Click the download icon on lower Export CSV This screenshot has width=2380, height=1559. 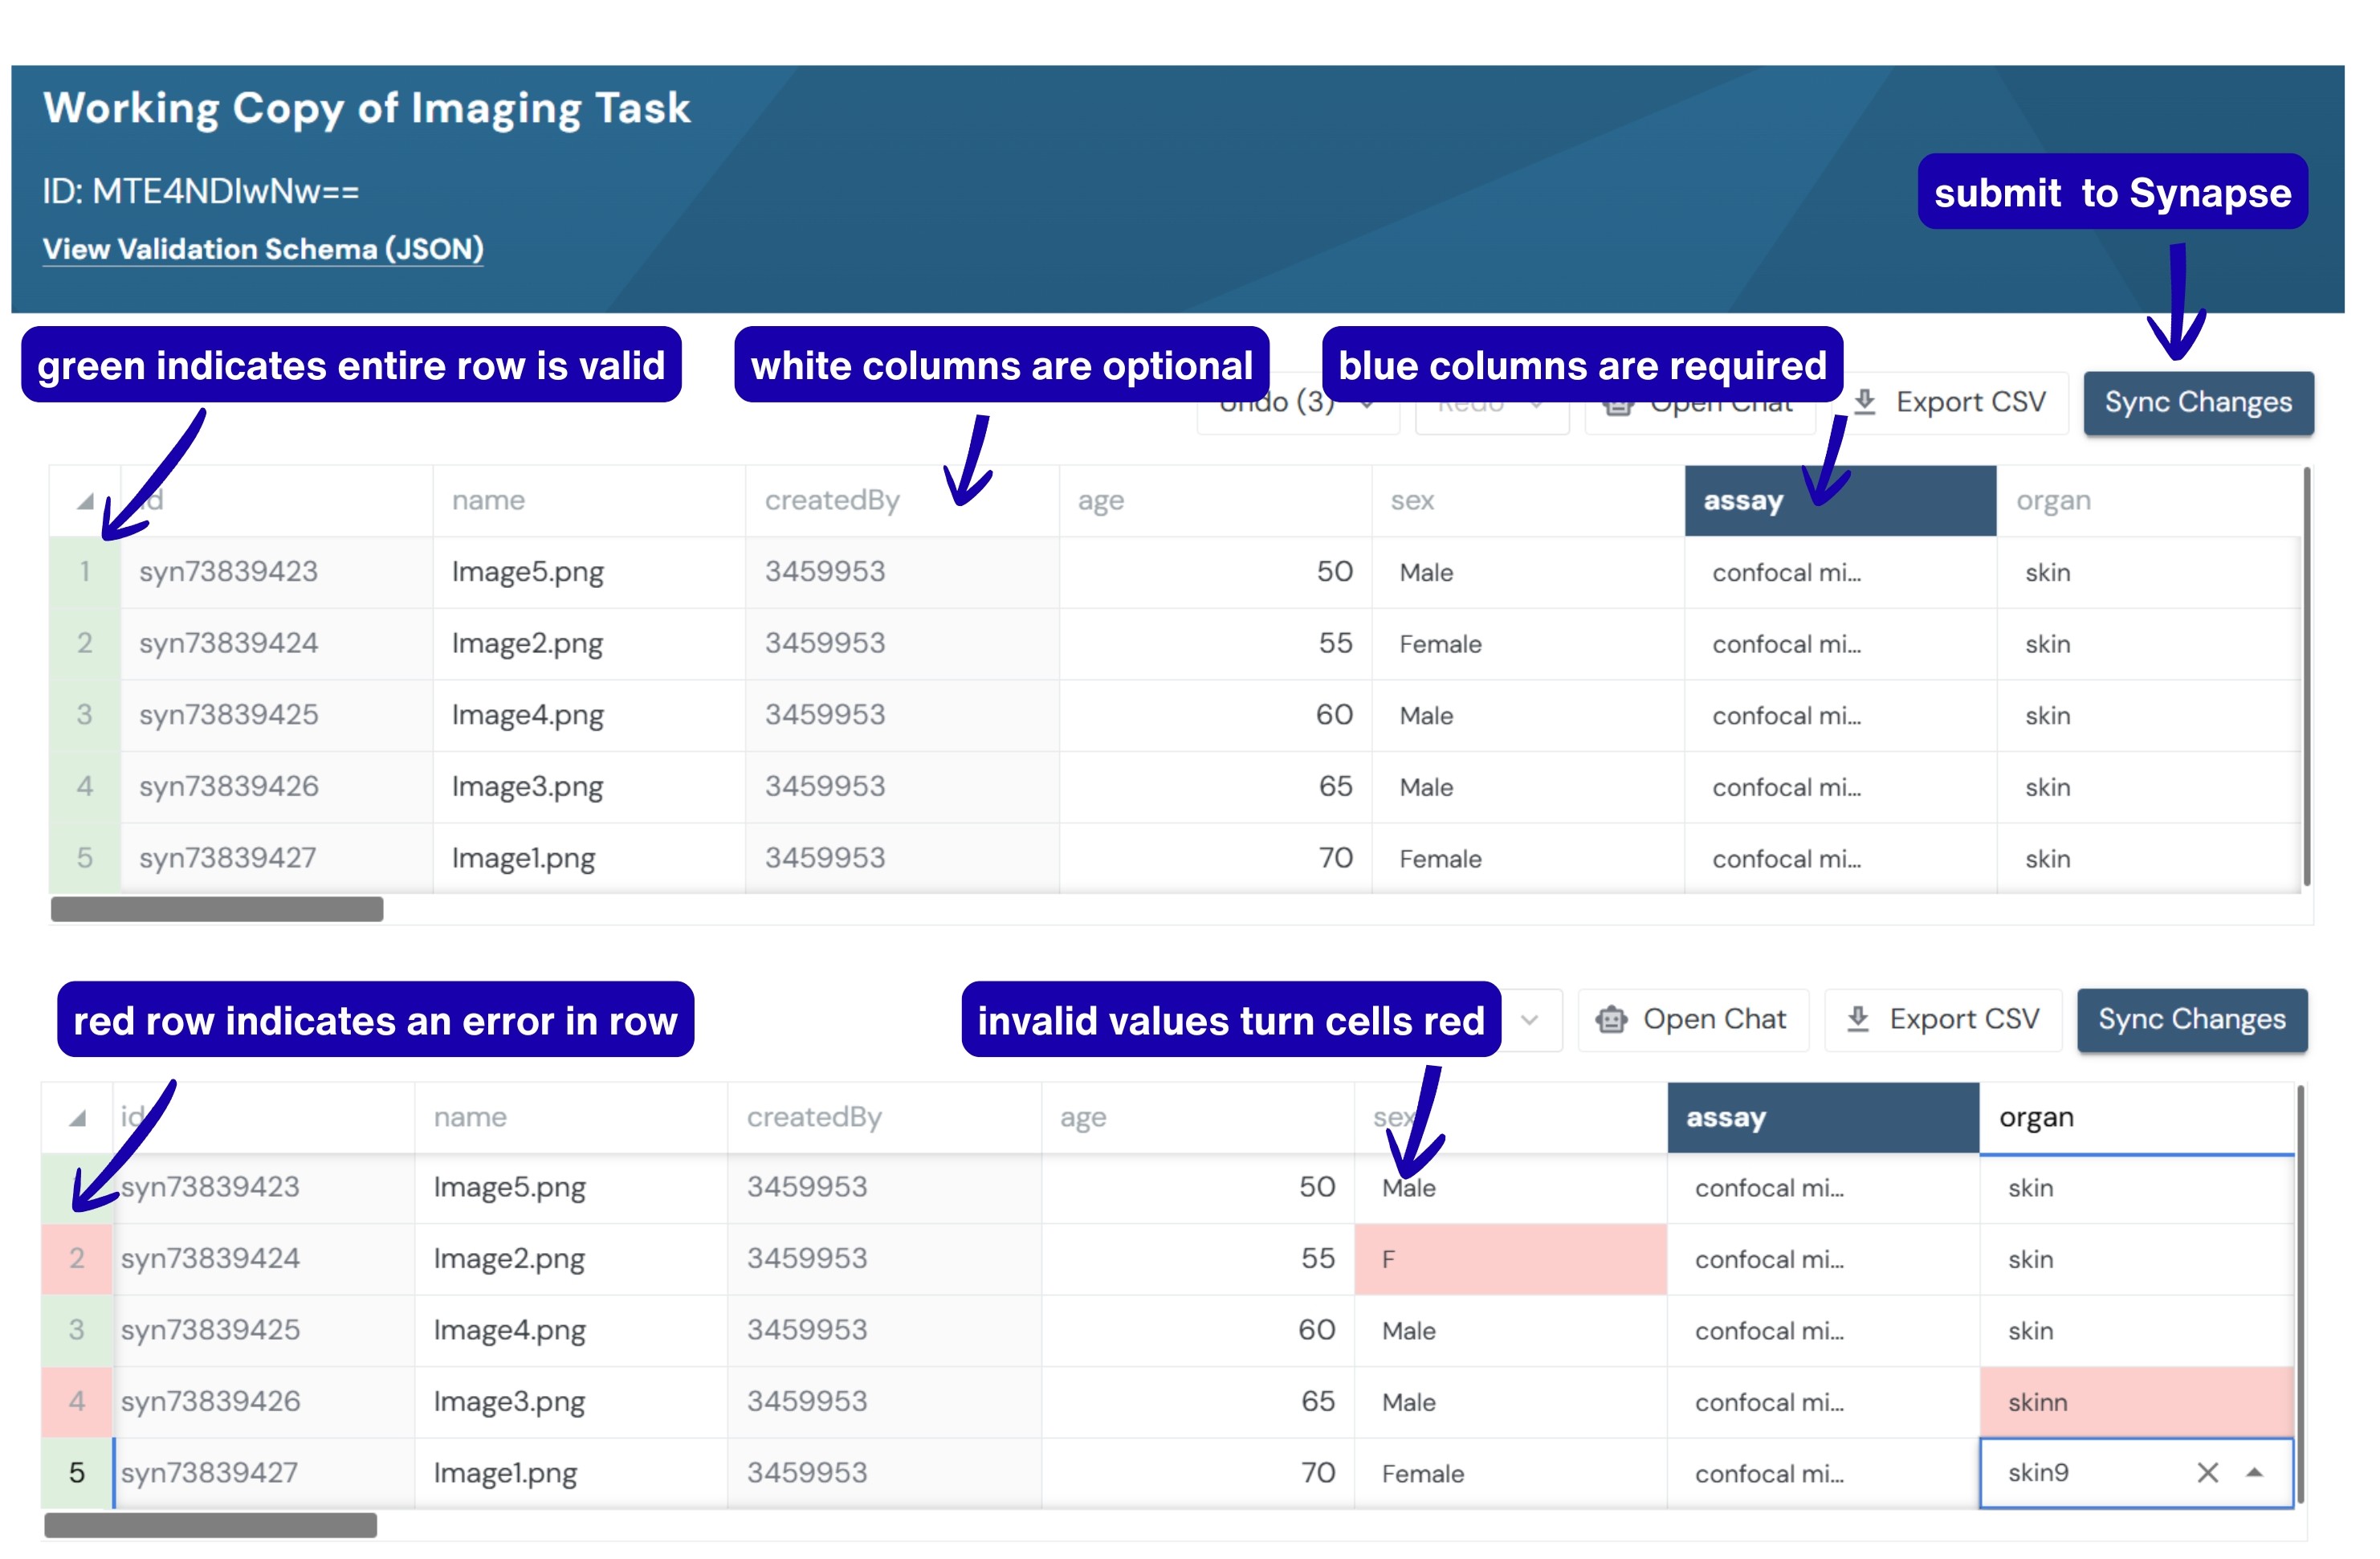1857,1019
